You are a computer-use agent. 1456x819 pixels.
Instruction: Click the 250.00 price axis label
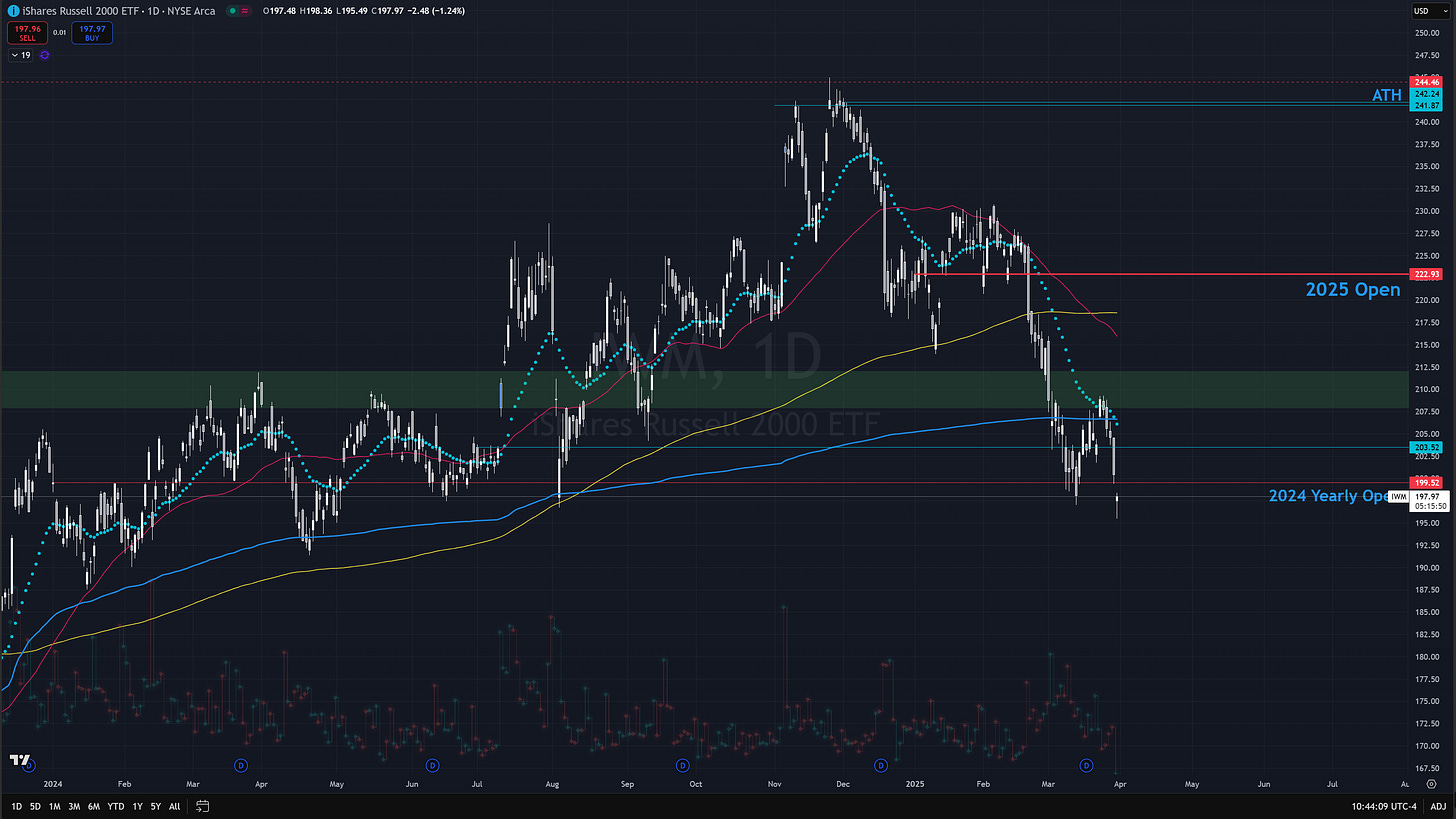(1427, 33)
